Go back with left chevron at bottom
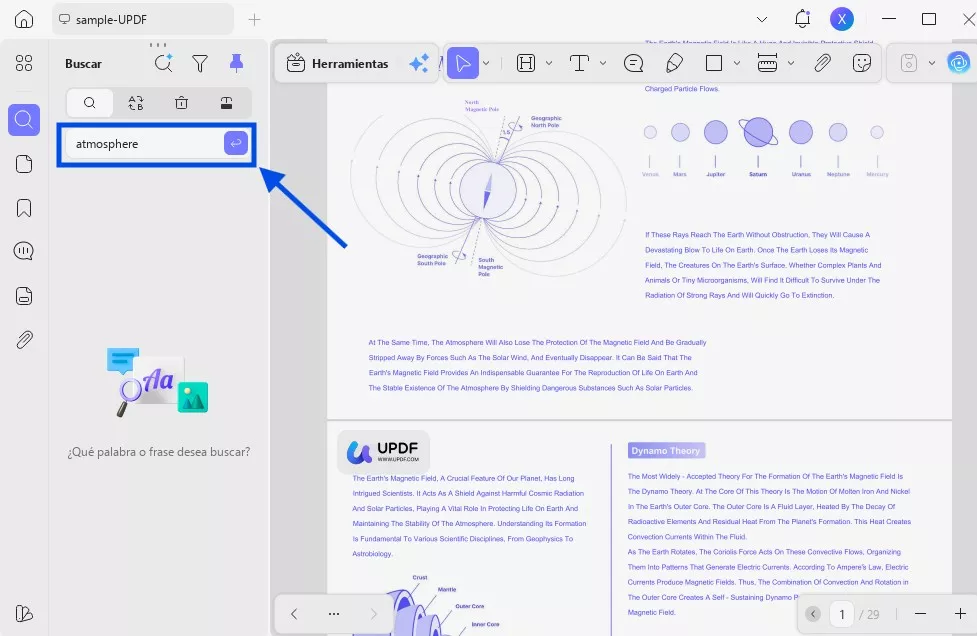This screenshot has height=636, width=977. point(294,614)
